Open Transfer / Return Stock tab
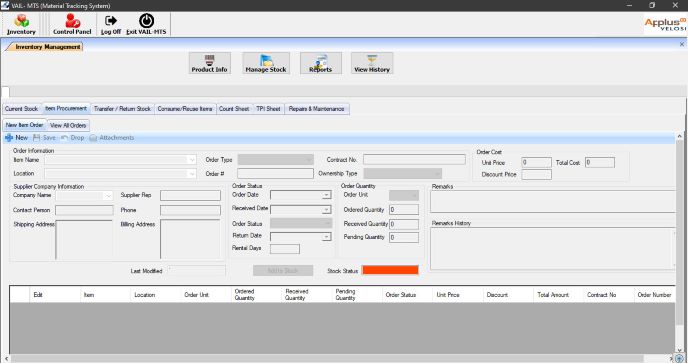Viewport: 688px width, 363px height. coord(122,108)
